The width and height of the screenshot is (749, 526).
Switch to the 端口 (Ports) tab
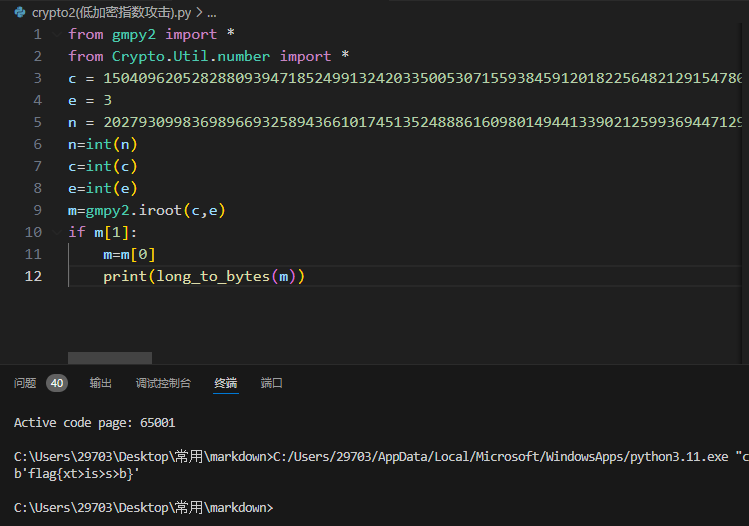point(272,383)
